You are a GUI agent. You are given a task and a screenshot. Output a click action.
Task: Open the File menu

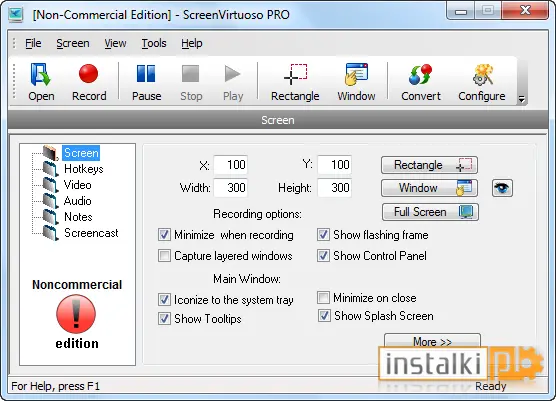tap(33, 43)
